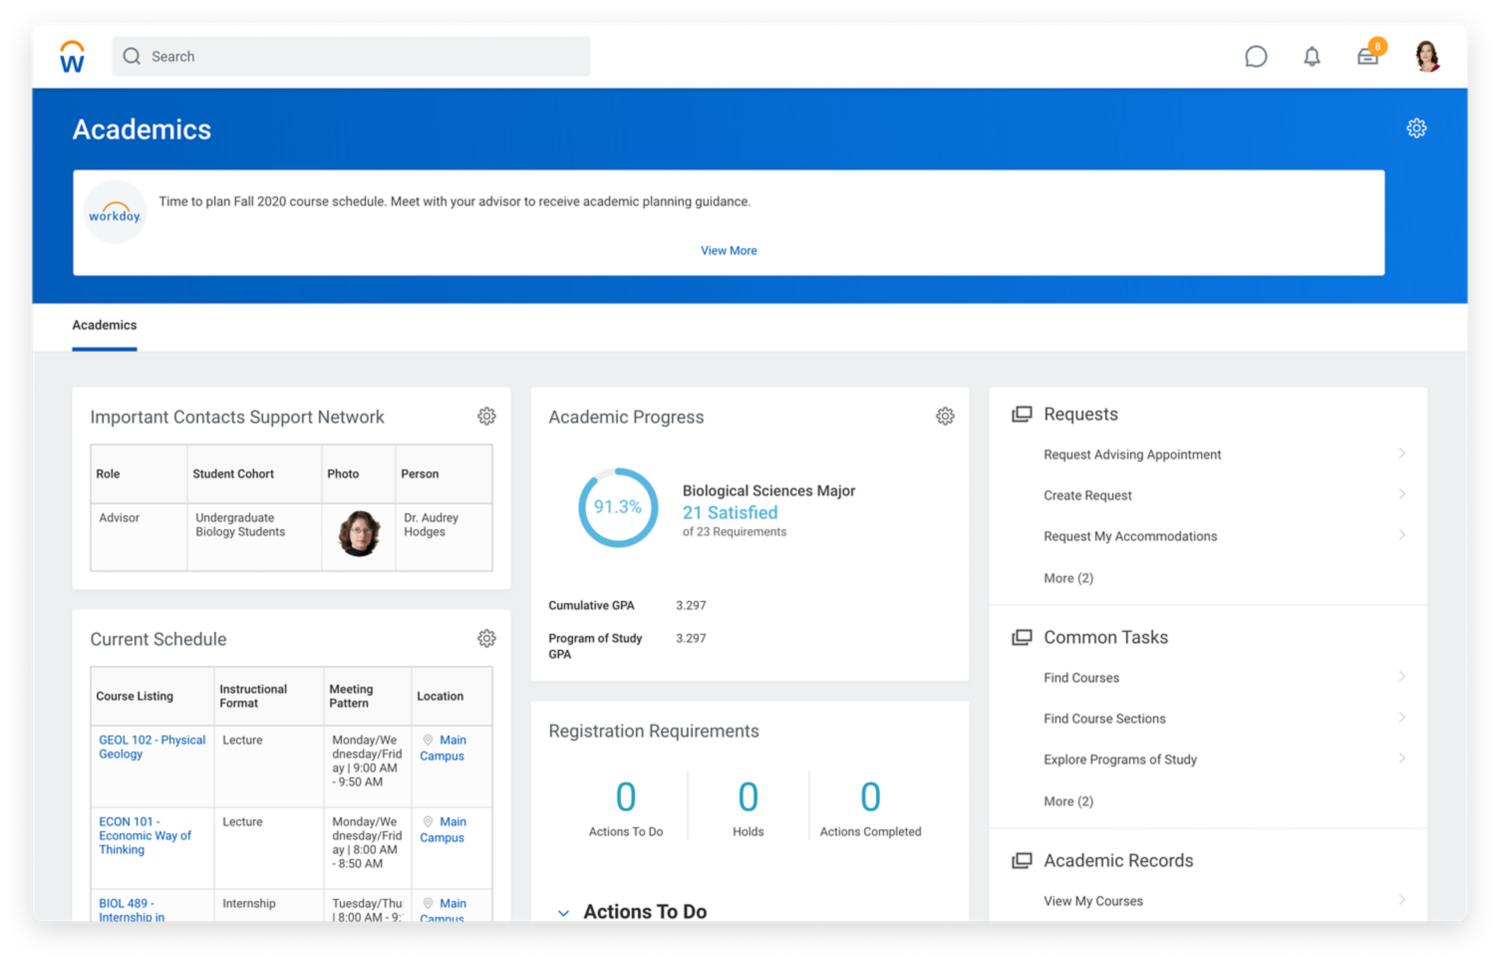1500x962 pixels.
Task: Expand More (2) under Requests
Action: (x=1068, y=578)
